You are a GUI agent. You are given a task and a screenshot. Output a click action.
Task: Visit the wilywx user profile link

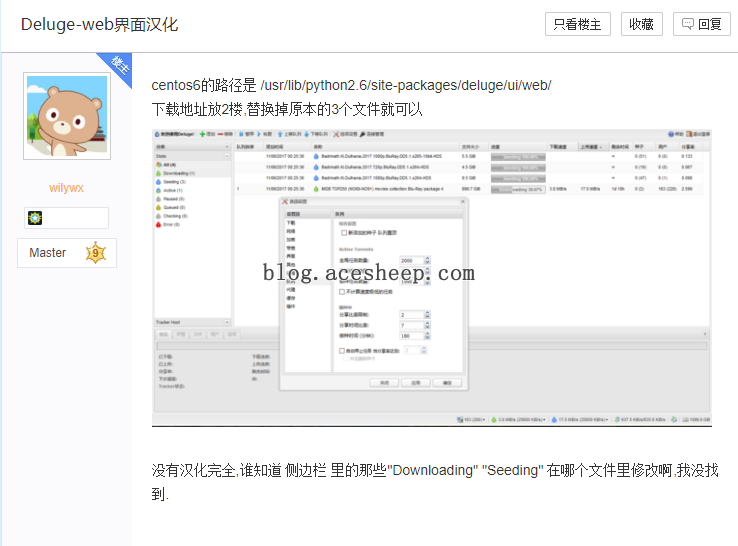(66, 188)
